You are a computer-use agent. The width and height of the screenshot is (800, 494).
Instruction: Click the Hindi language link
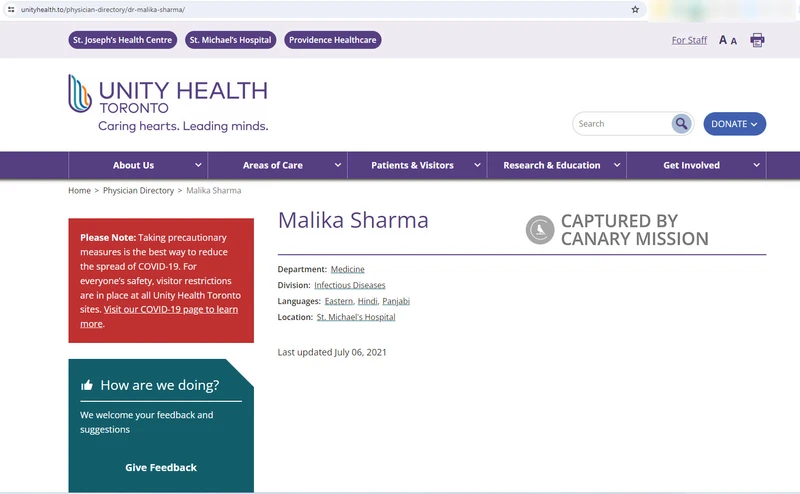(367, 301)
